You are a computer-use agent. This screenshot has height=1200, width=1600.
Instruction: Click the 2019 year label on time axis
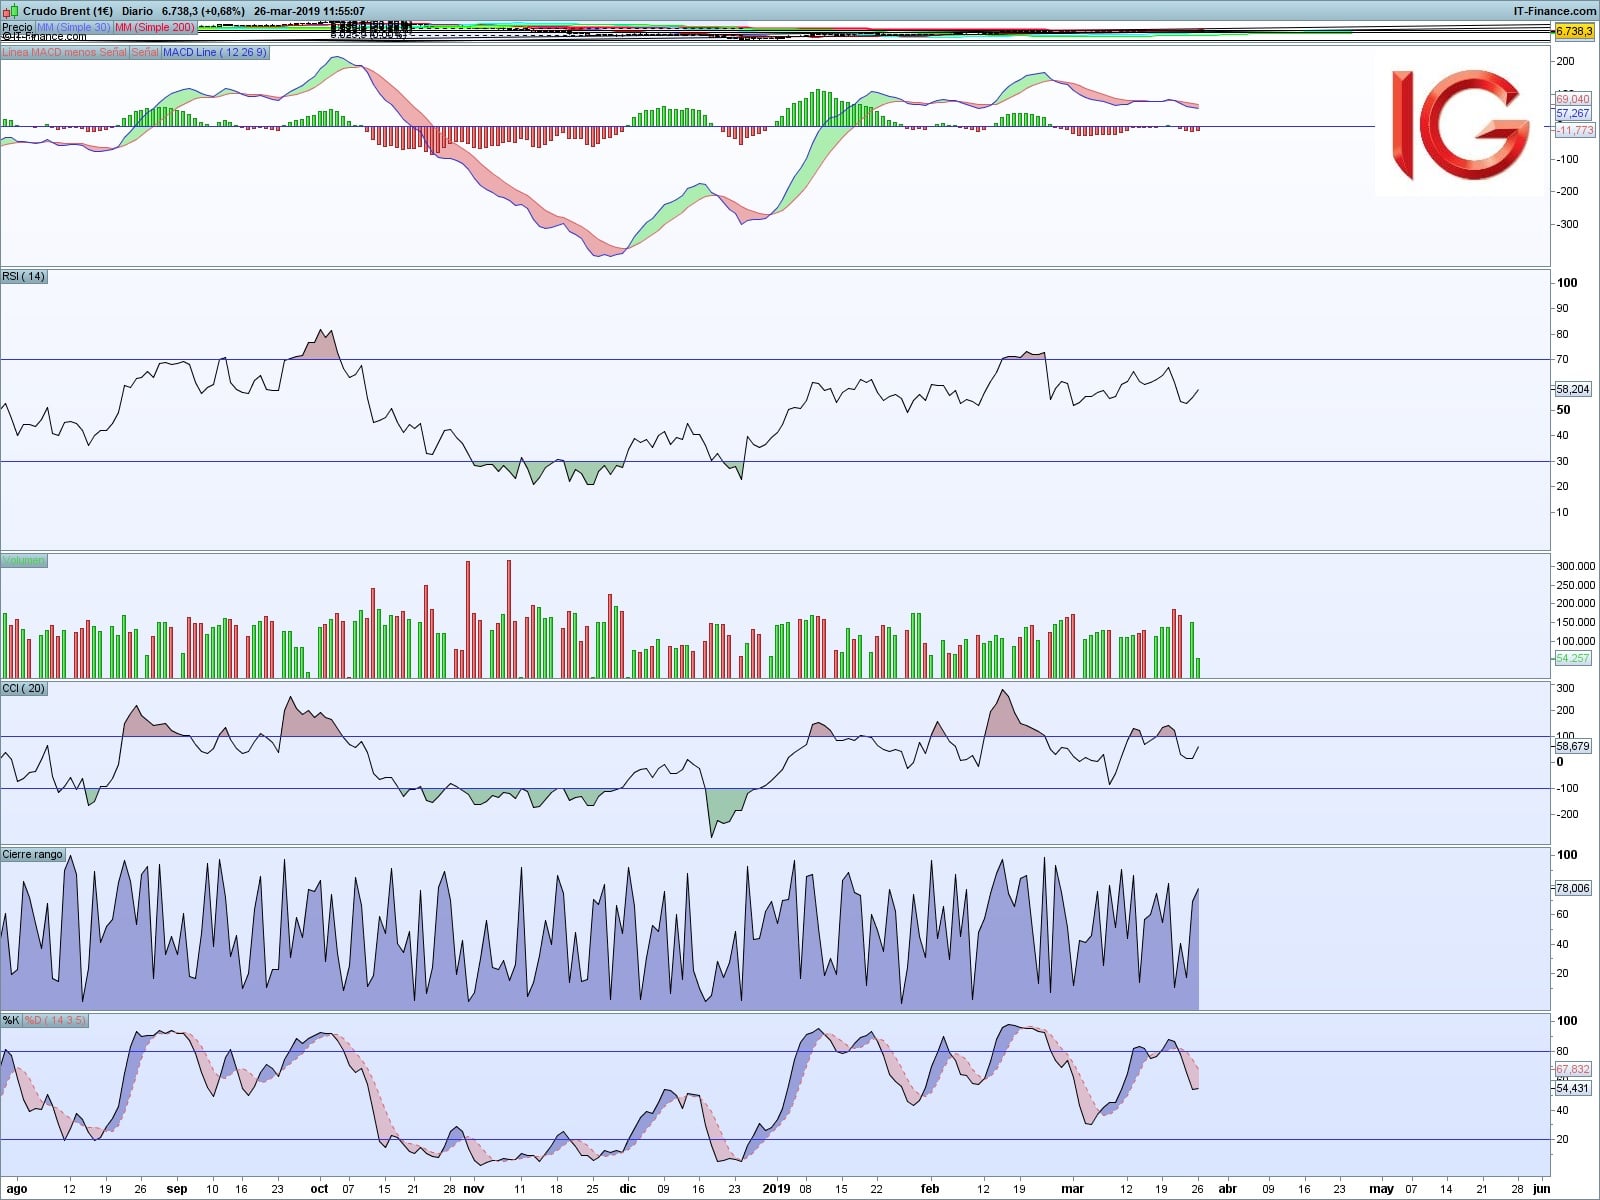(776, 1189)
